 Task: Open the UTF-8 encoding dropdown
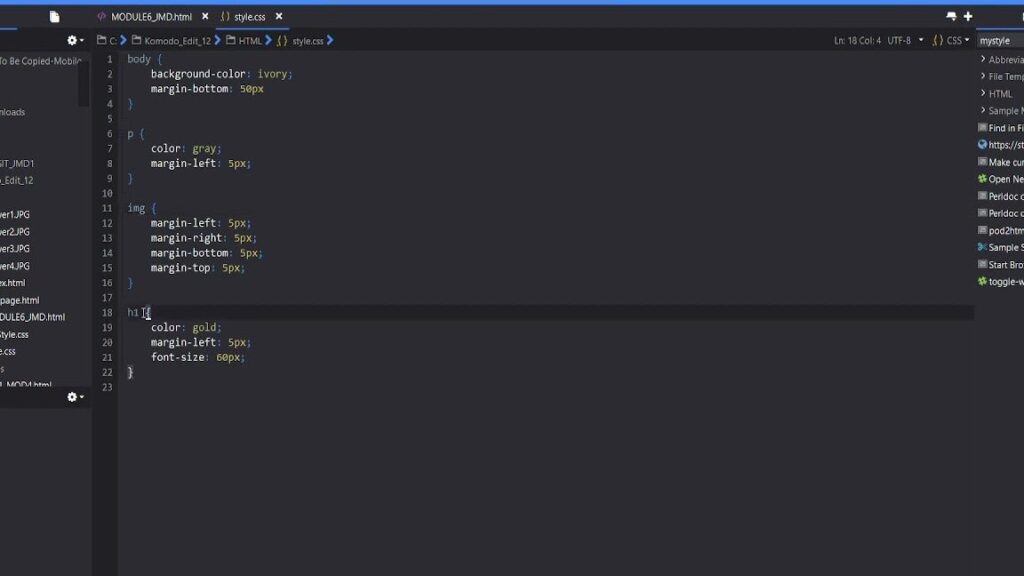(x=903, y=40)
